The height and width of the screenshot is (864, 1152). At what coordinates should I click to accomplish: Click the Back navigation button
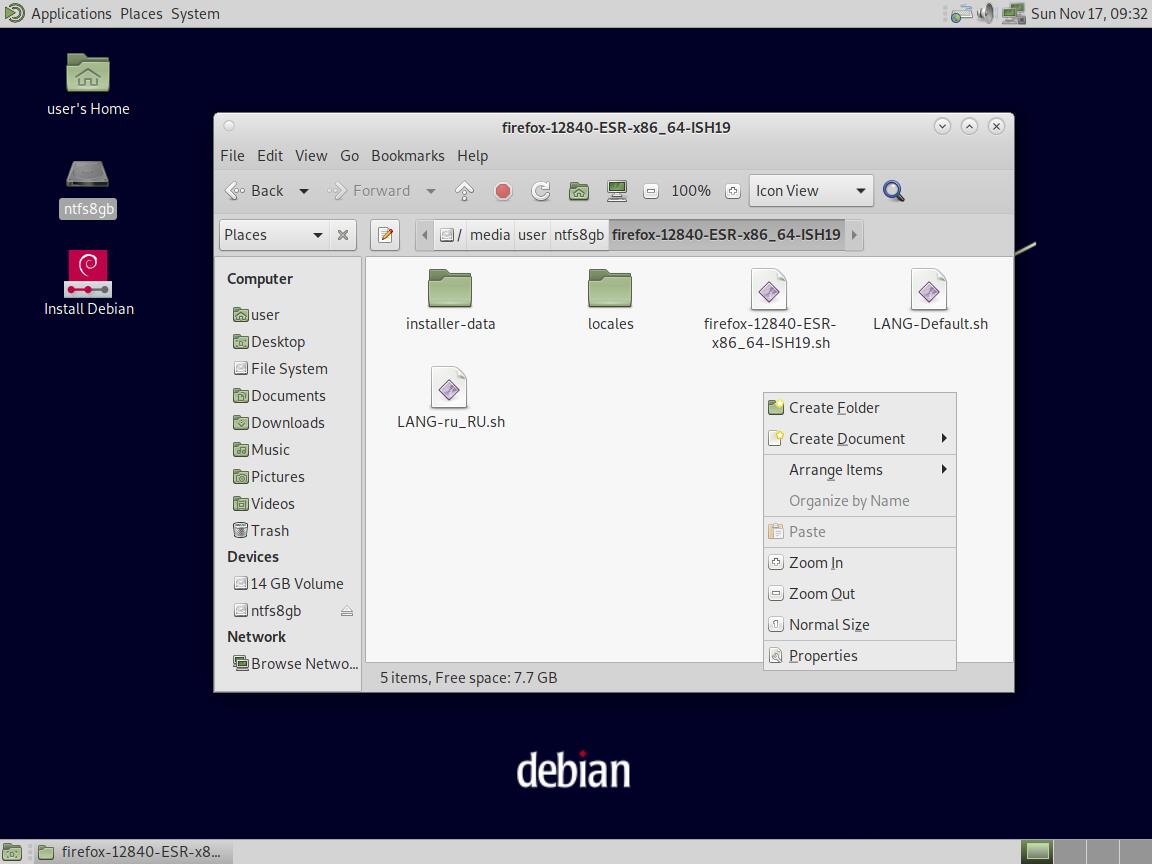click(x=254, y=191)
